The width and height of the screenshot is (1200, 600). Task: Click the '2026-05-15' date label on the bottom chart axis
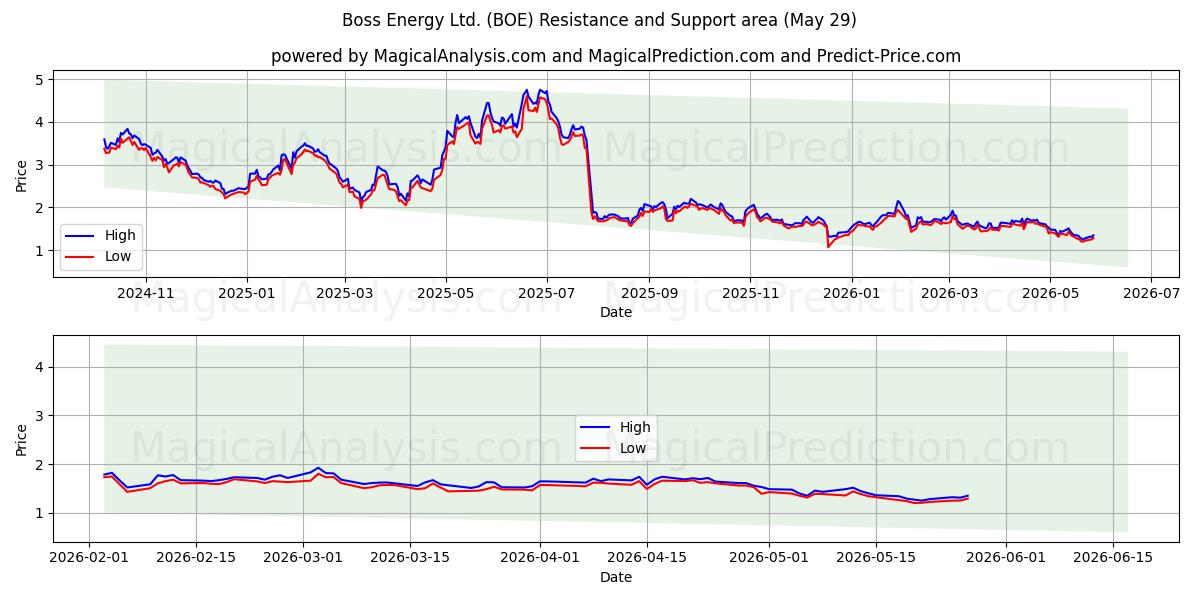876,560
